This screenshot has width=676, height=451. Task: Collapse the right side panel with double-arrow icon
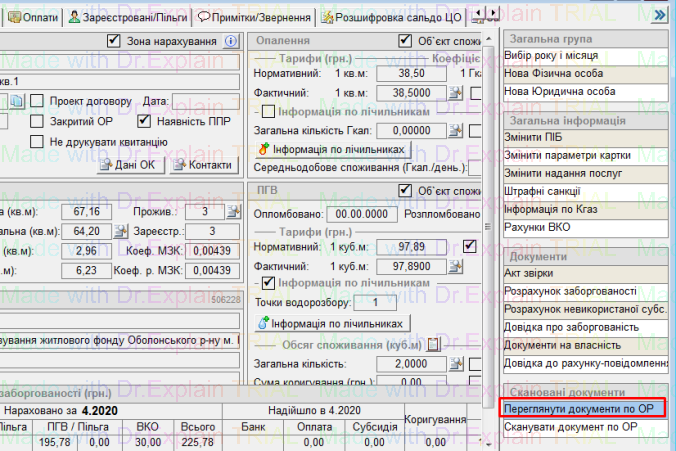click(659, 17)
